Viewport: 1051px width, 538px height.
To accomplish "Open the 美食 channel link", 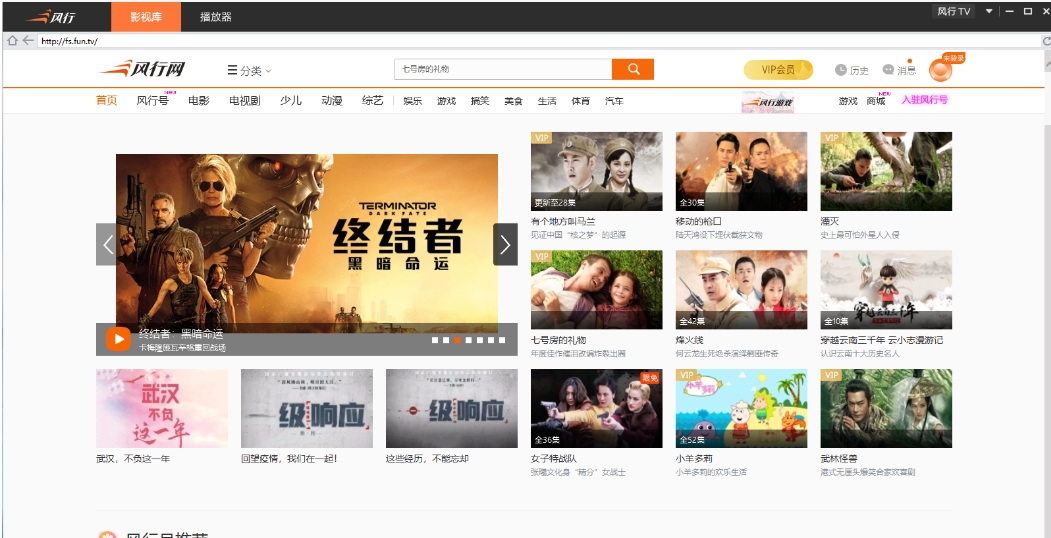I will click(513, 101).
